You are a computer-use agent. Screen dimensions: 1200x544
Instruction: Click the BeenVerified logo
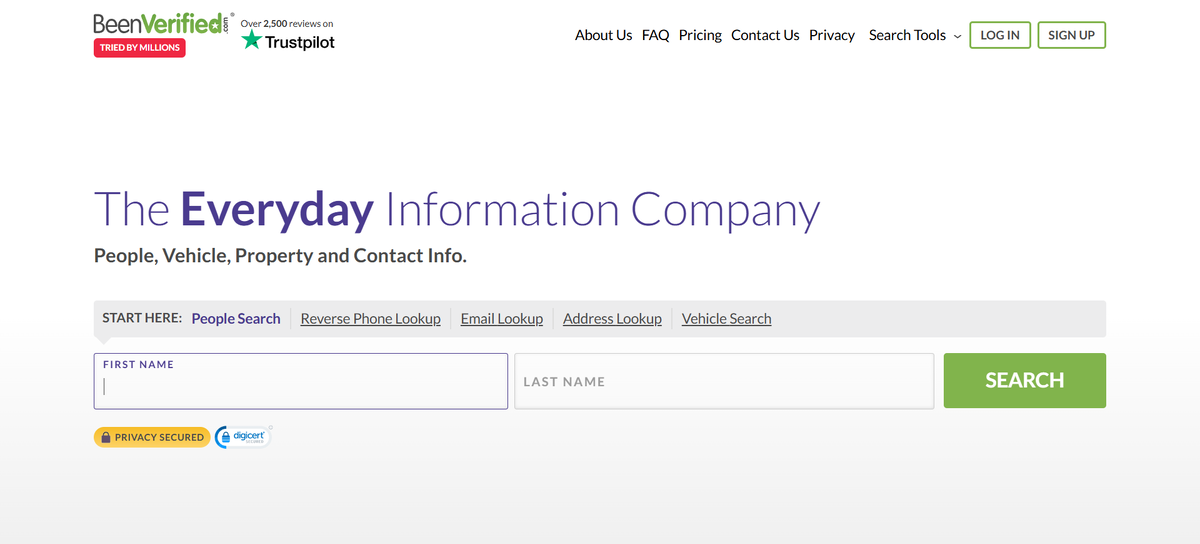click(163, 24)
